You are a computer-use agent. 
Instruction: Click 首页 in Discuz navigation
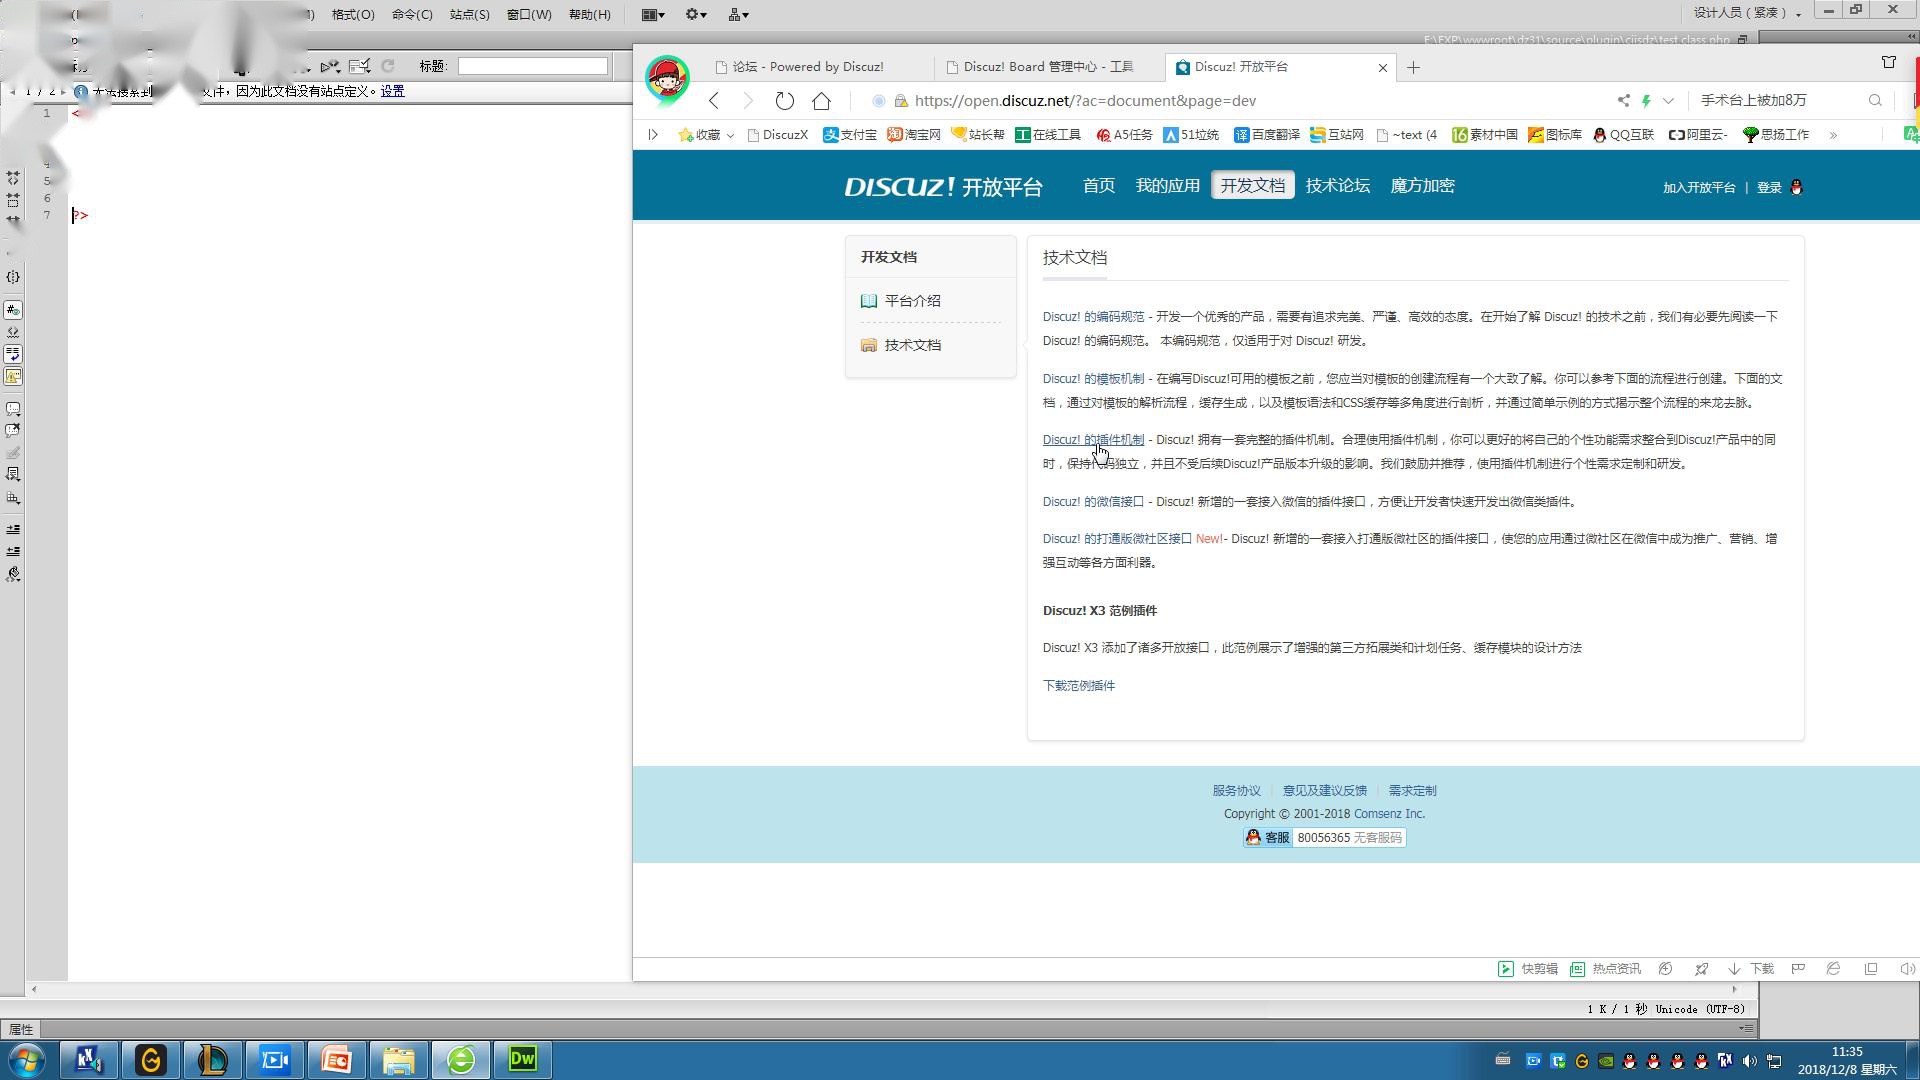pyautogui.click(x=1098, y=186)
